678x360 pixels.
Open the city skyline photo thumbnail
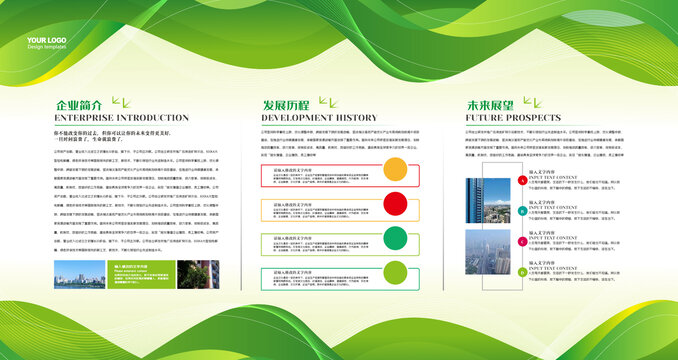coord(80,274)
